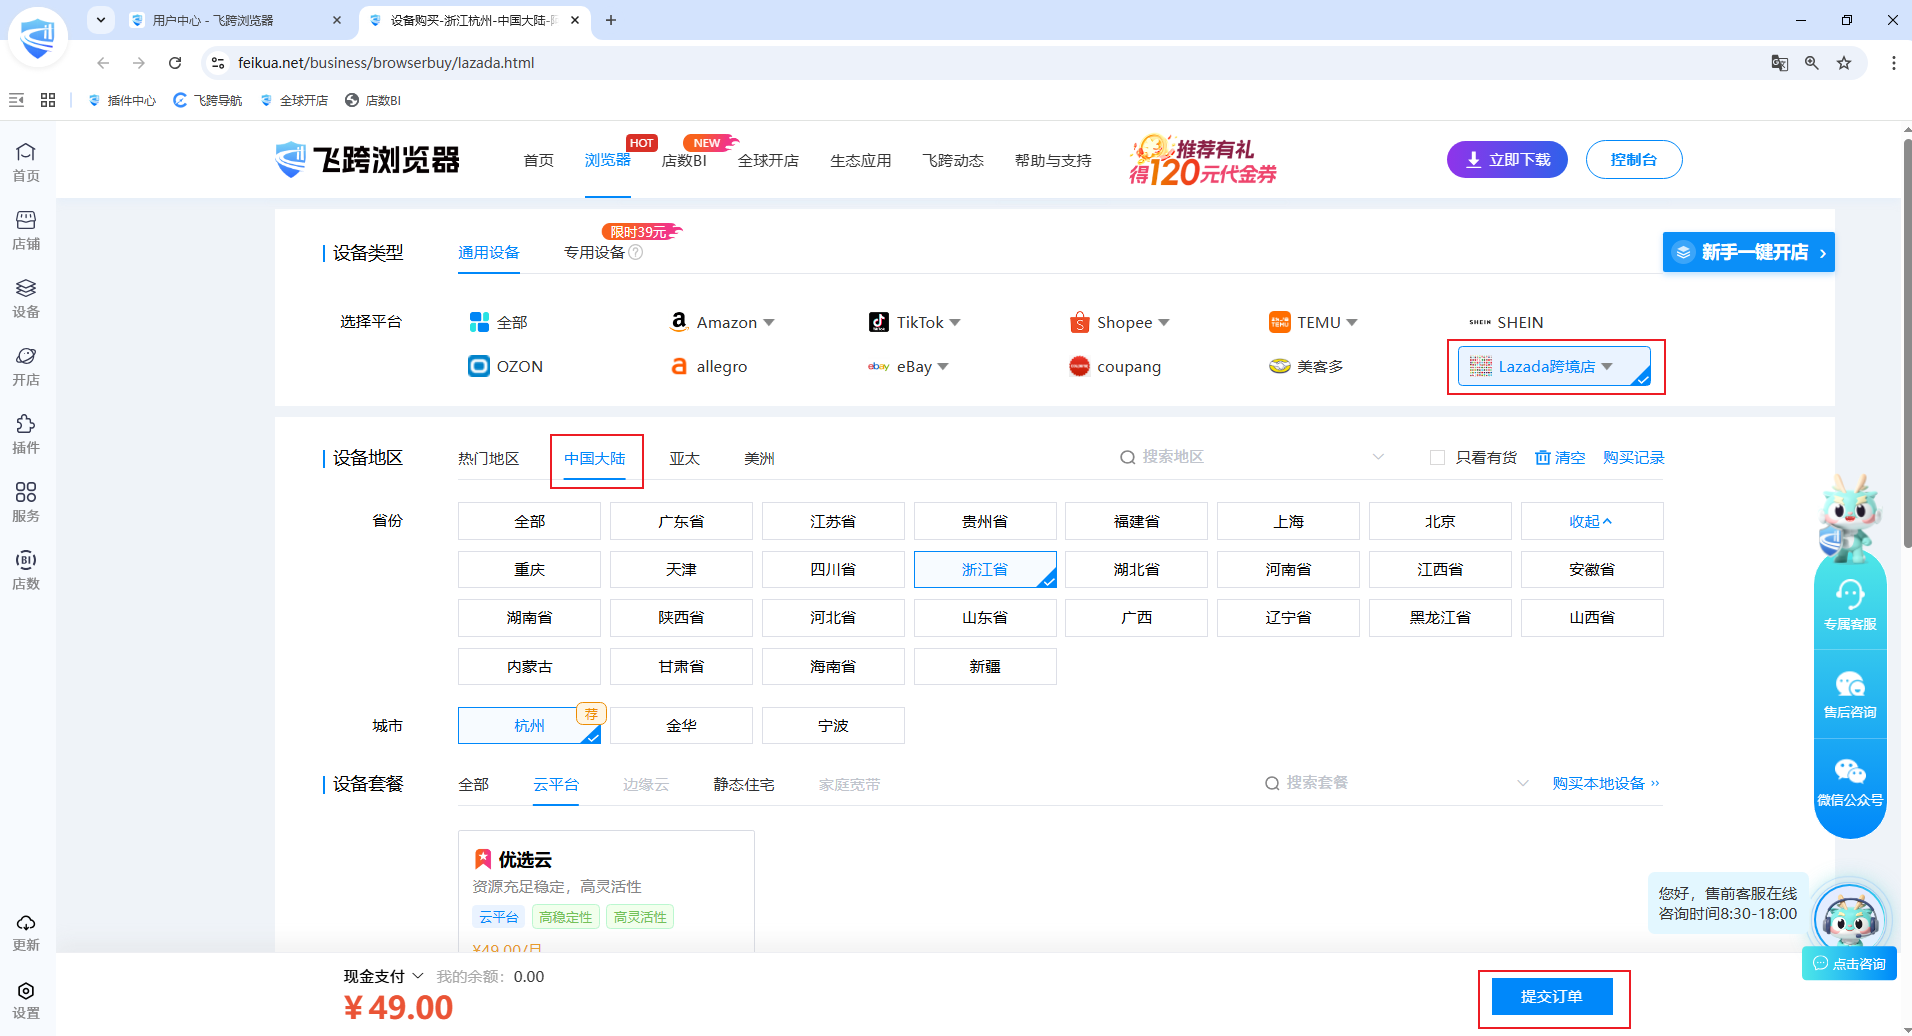Click the 飞跨浏览器 logo
This screenshot has width=1912, height=1036.
[x=367, y=159]
